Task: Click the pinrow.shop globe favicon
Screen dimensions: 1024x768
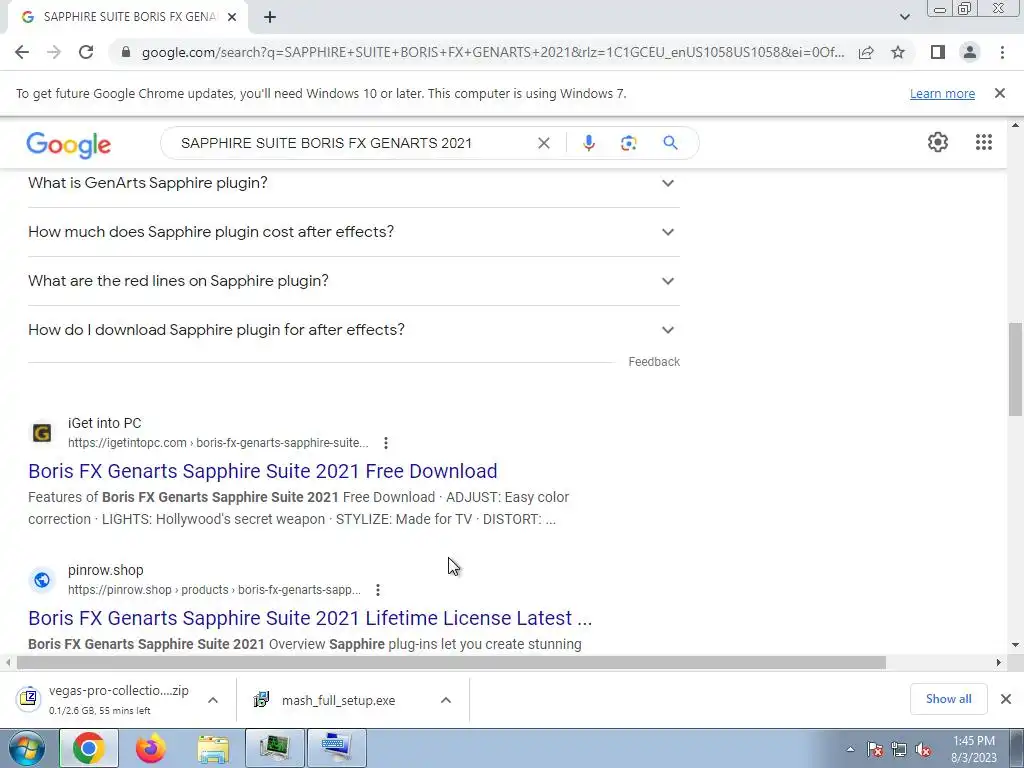Action: point(42,579)
